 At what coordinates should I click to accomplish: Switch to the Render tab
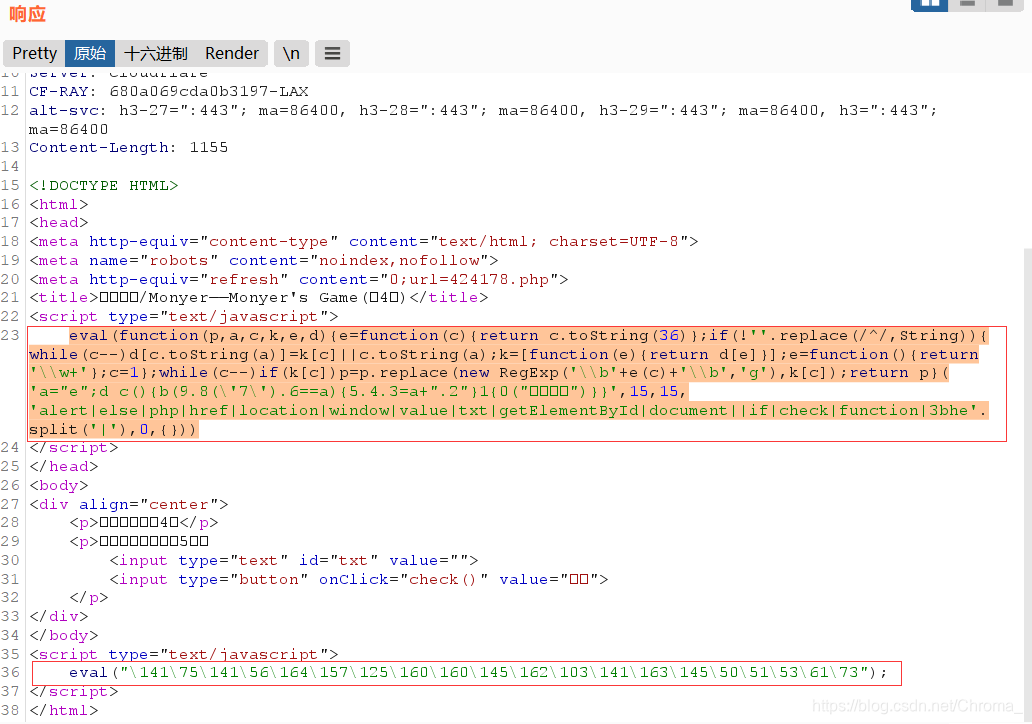click(x=232, y=53)
